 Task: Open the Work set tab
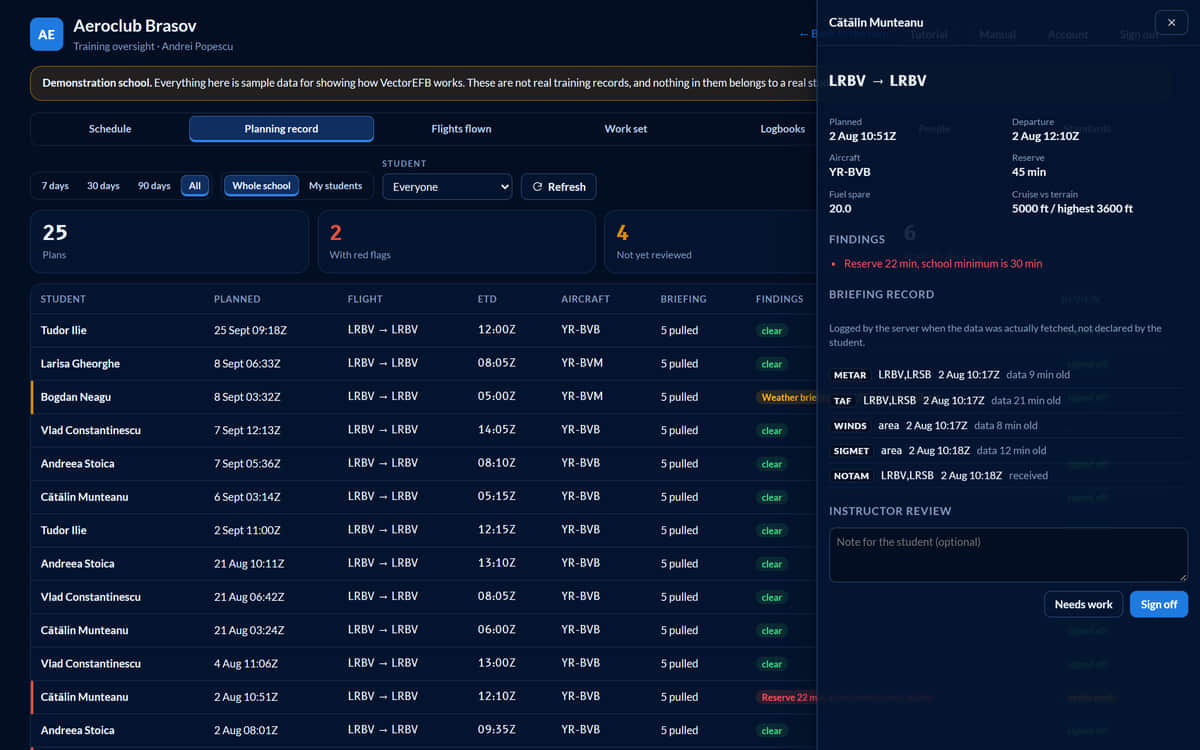click(626, 129)
